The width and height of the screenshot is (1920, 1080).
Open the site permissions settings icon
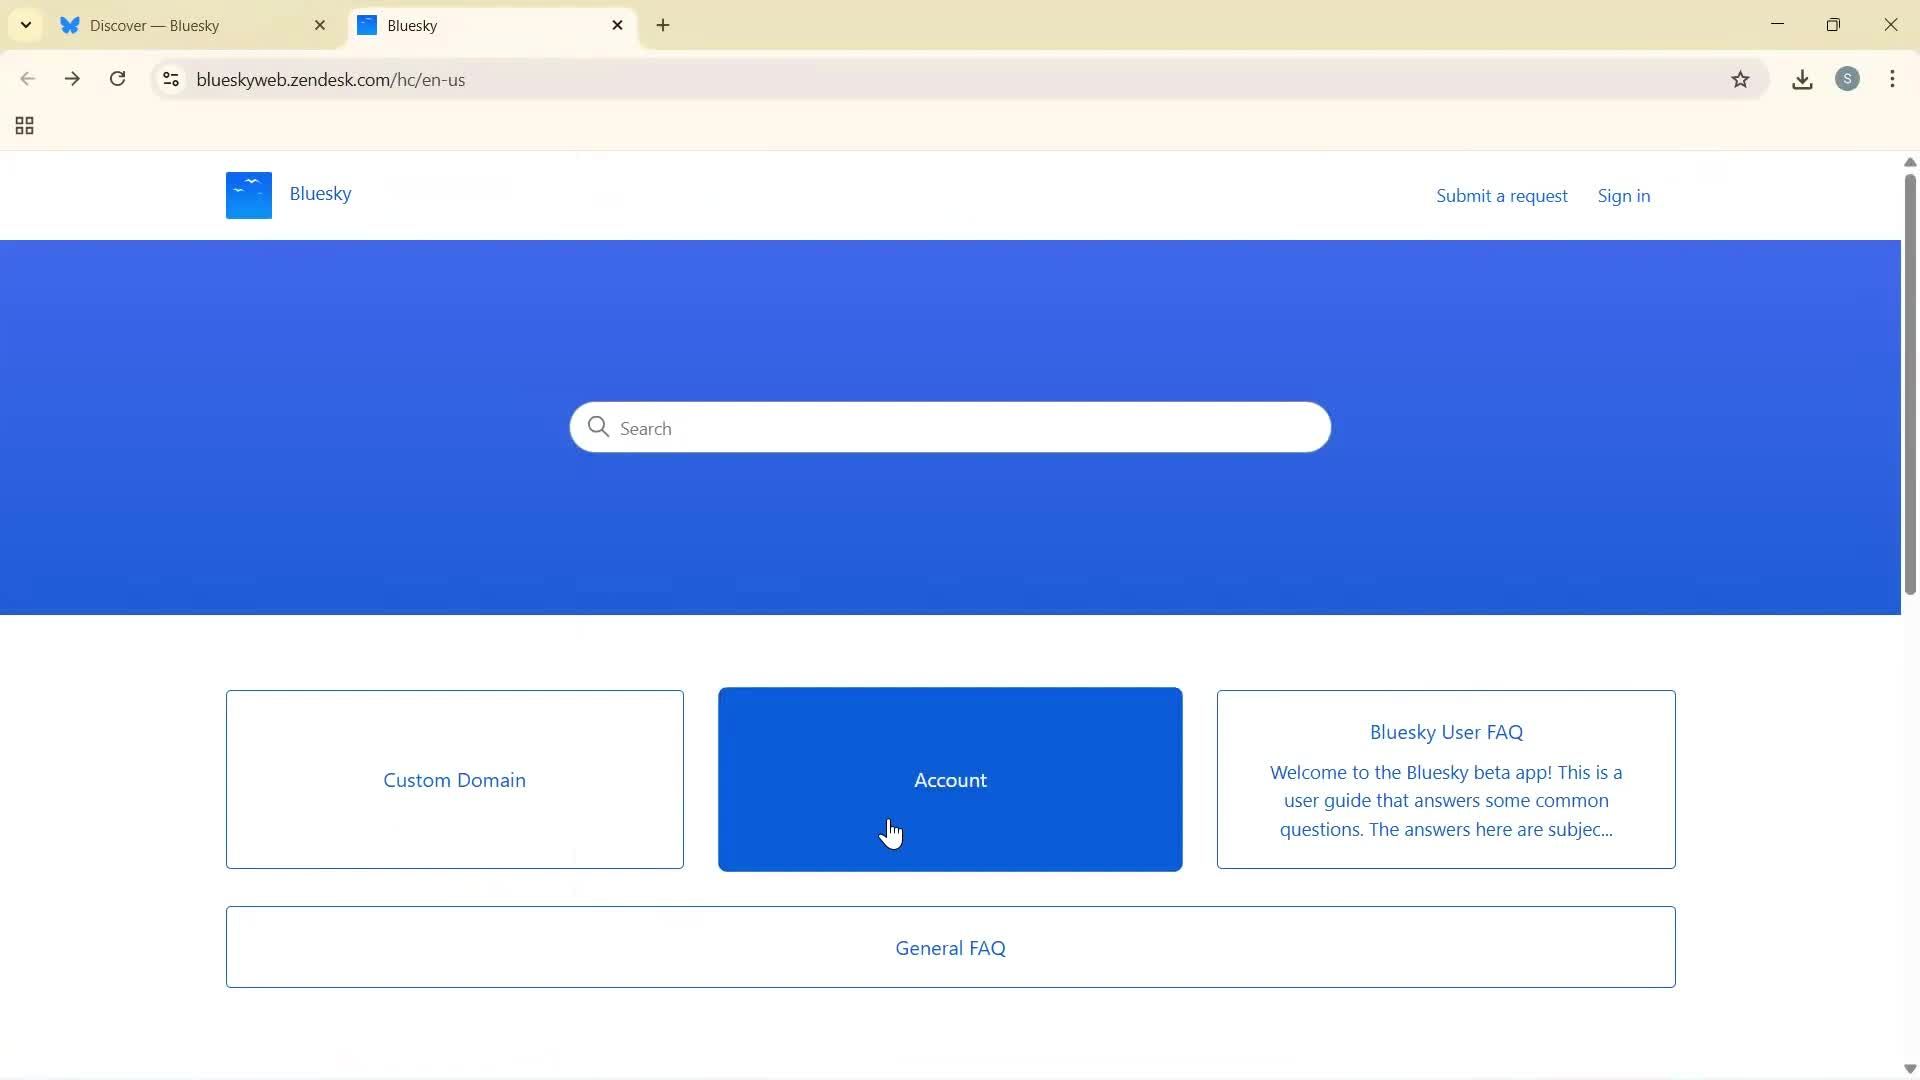click(170, 80)
